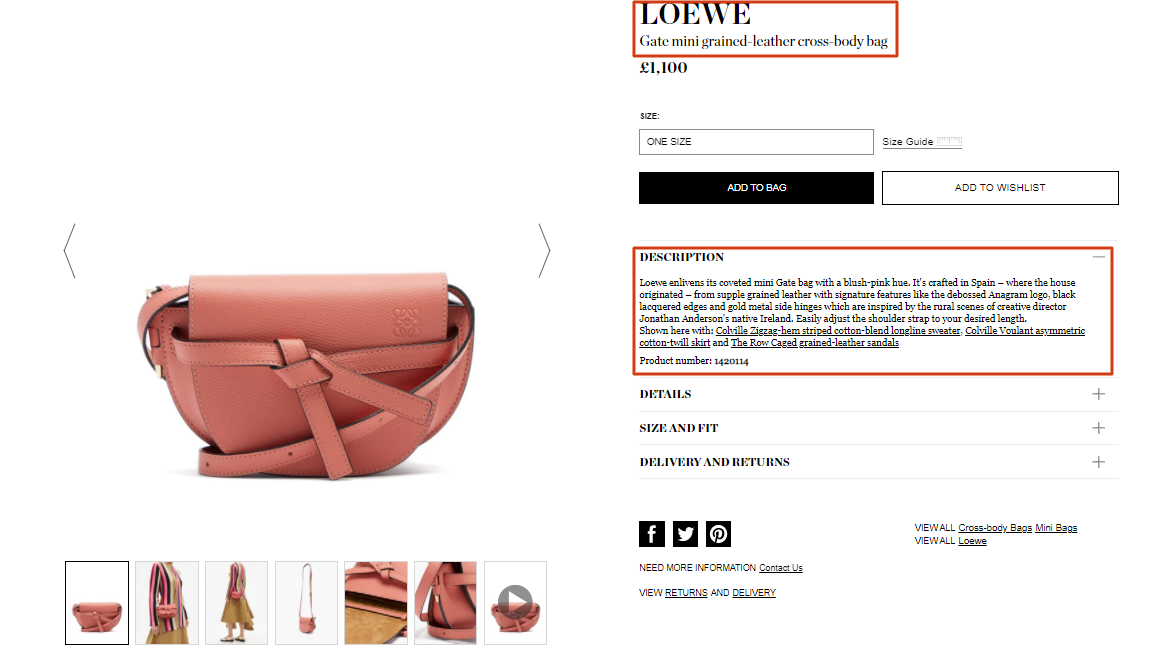Collapse the Description section minus icon

coord(1099,257)
